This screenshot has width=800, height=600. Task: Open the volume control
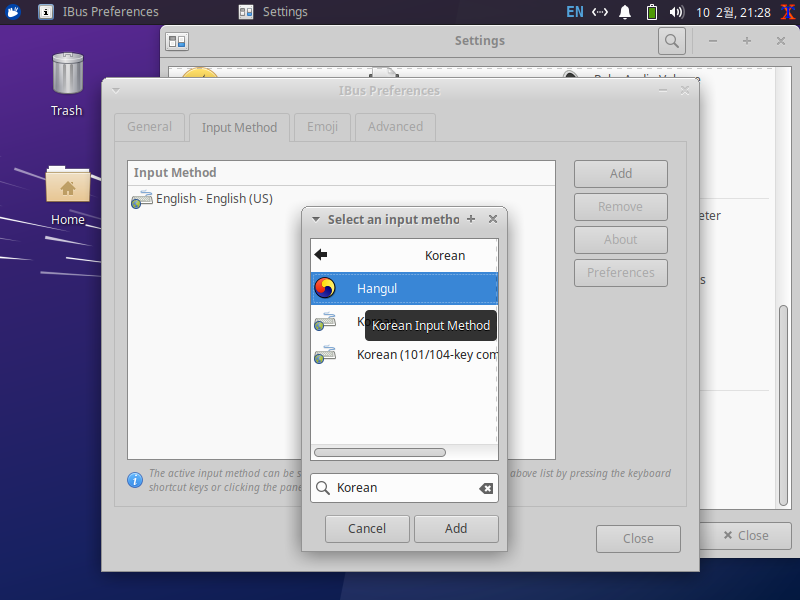[677, 12]
